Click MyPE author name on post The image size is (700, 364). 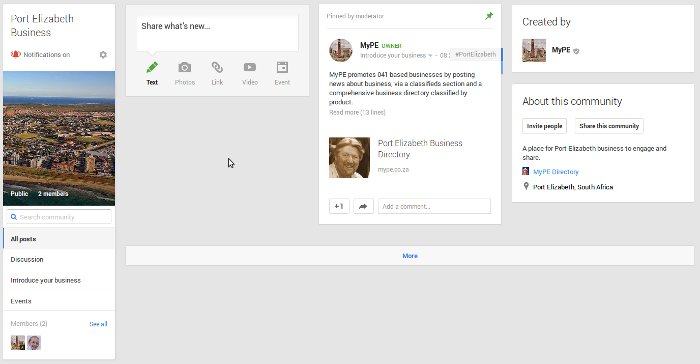[x=369, y=45]
